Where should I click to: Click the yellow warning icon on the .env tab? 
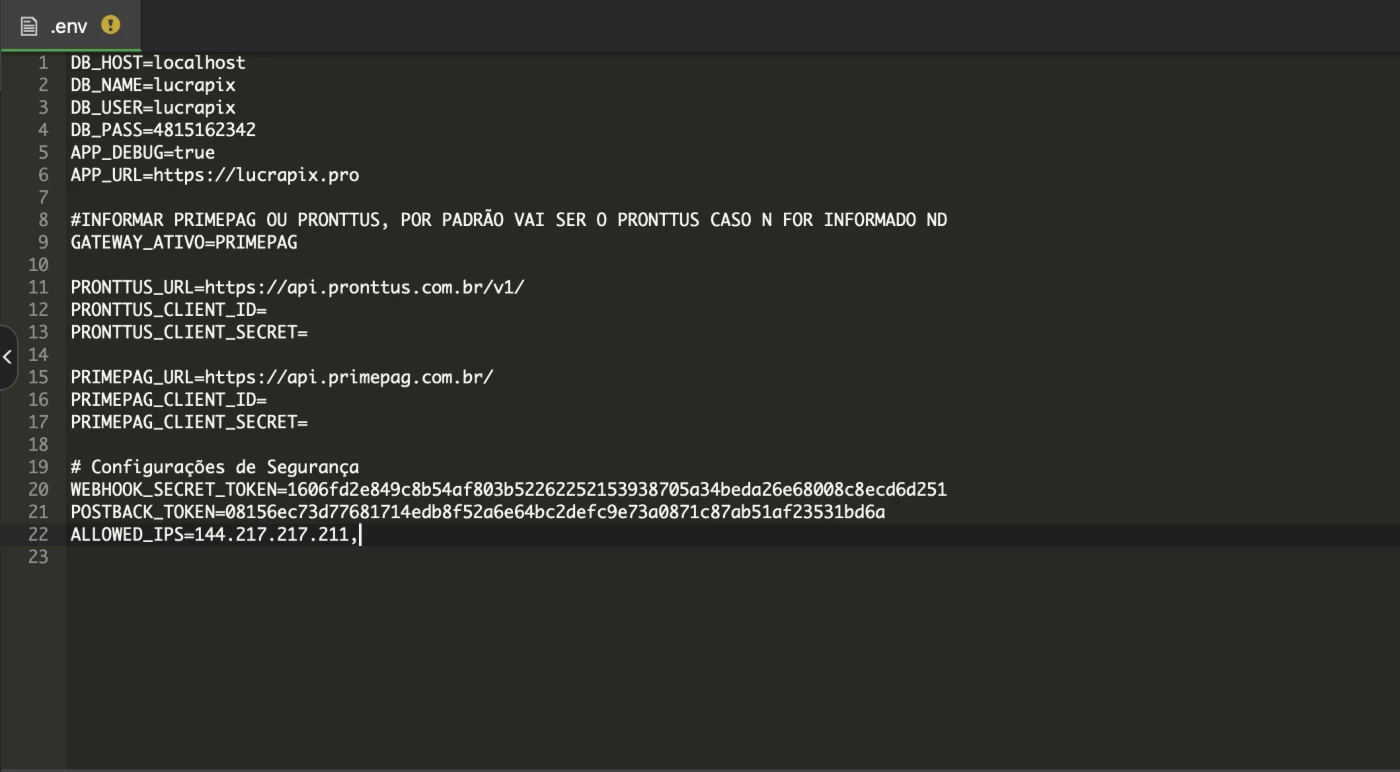(x=111, y=25)
